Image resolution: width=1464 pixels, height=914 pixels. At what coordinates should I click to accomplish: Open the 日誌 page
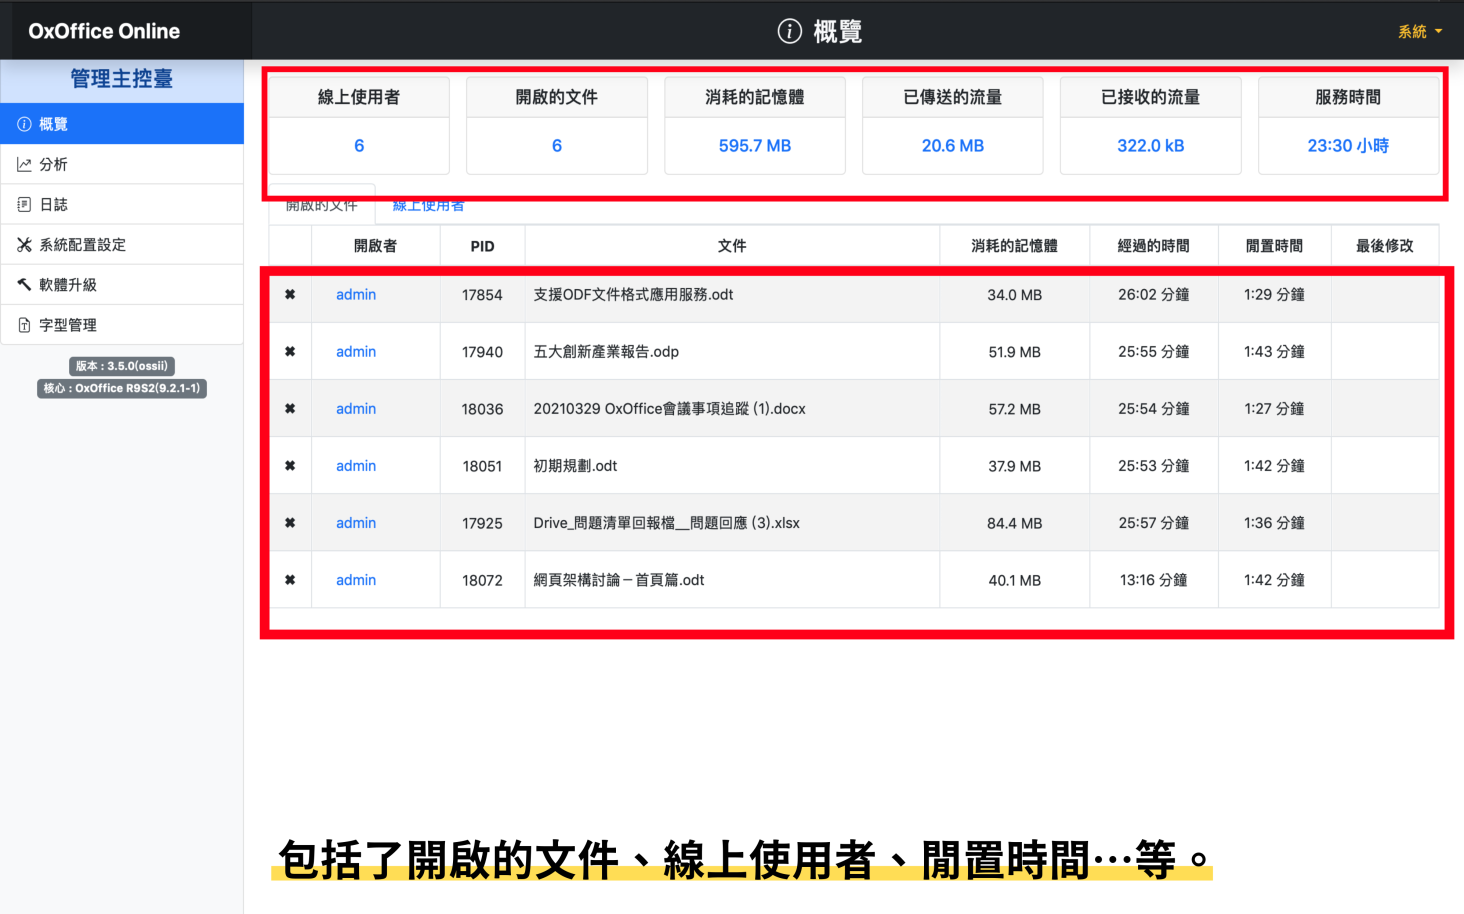click(x=122, y=204)
